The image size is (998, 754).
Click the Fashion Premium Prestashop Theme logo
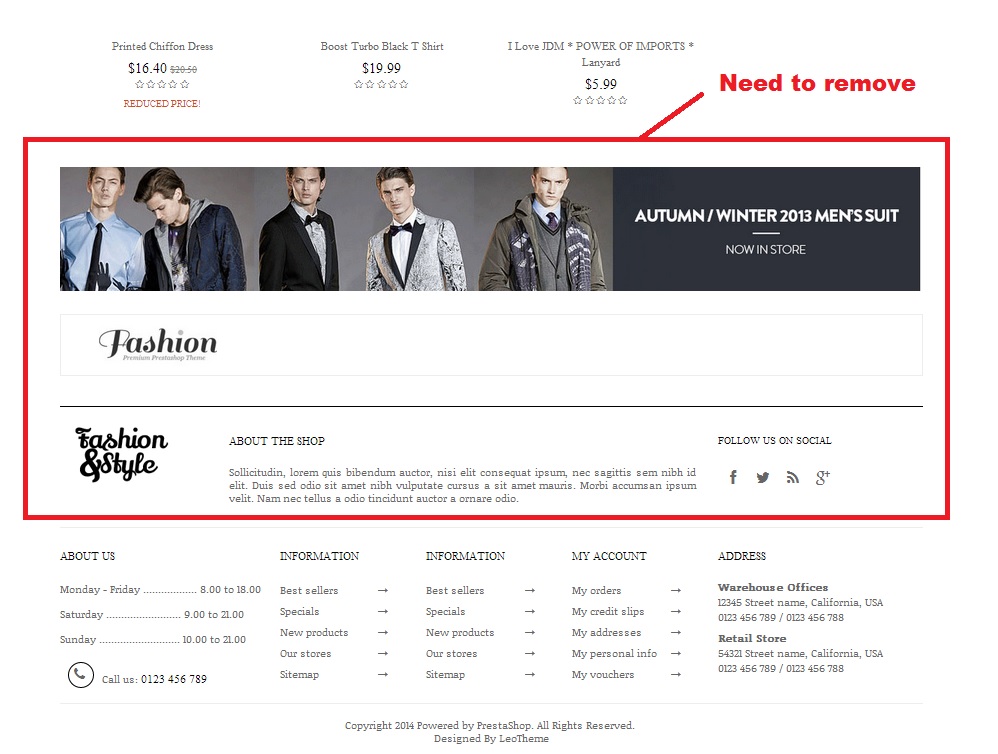158,344
